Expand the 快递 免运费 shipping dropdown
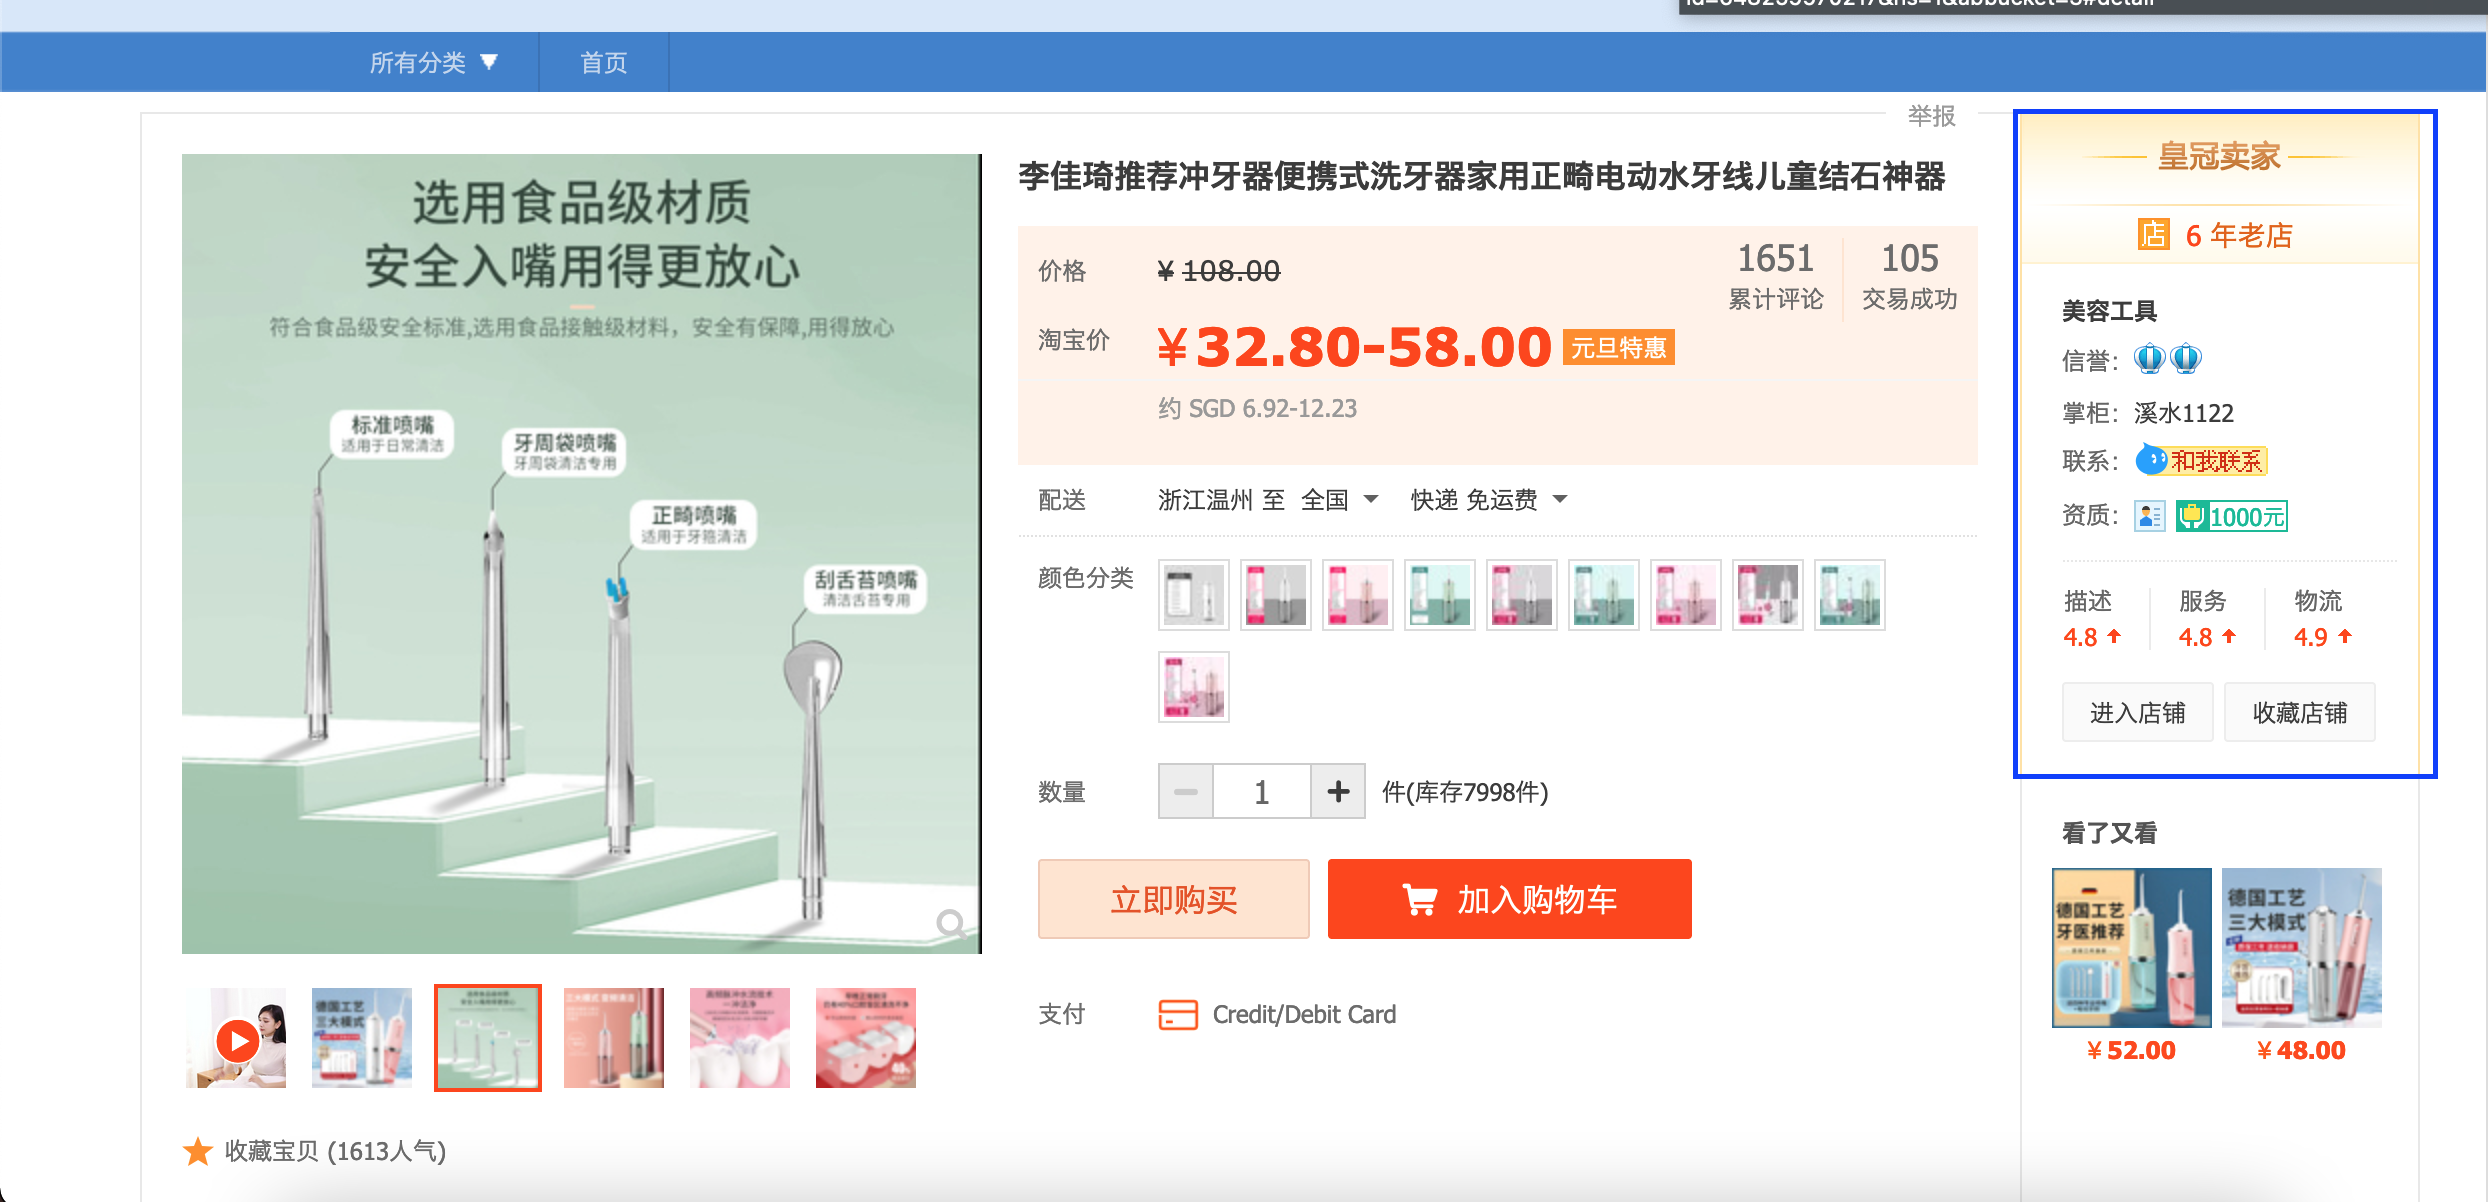Screen dimensions: 2488x1202 1488,499
